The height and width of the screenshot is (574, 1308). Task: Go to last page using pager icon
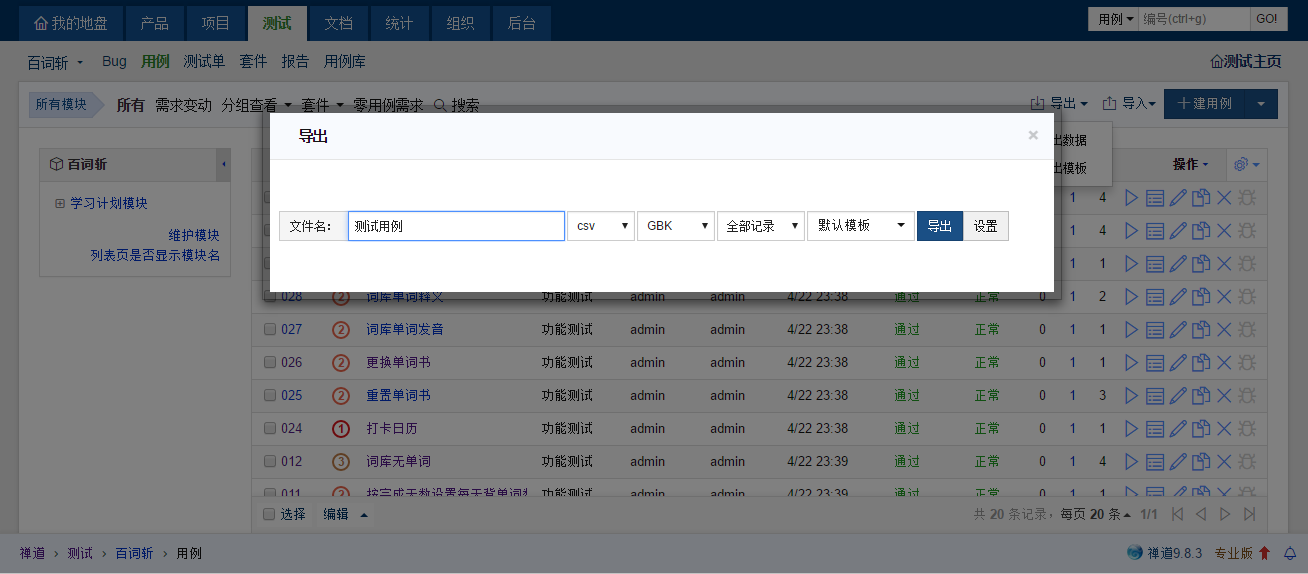click(1249, 514)
